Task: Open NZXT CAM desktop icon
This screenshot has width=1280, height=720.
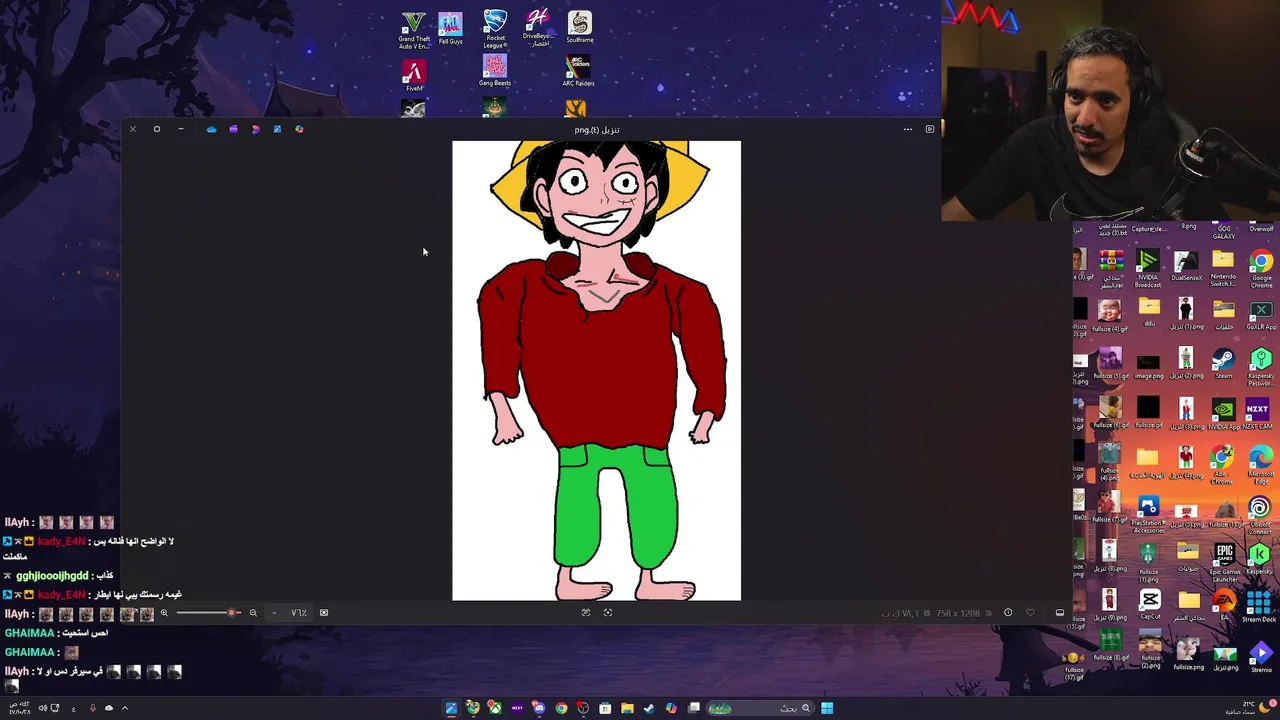Action: tap(1257, 414)
